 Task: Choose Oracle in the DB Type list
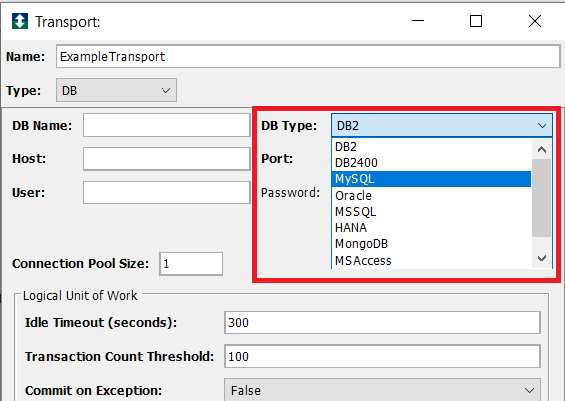(x=431, y=196)
